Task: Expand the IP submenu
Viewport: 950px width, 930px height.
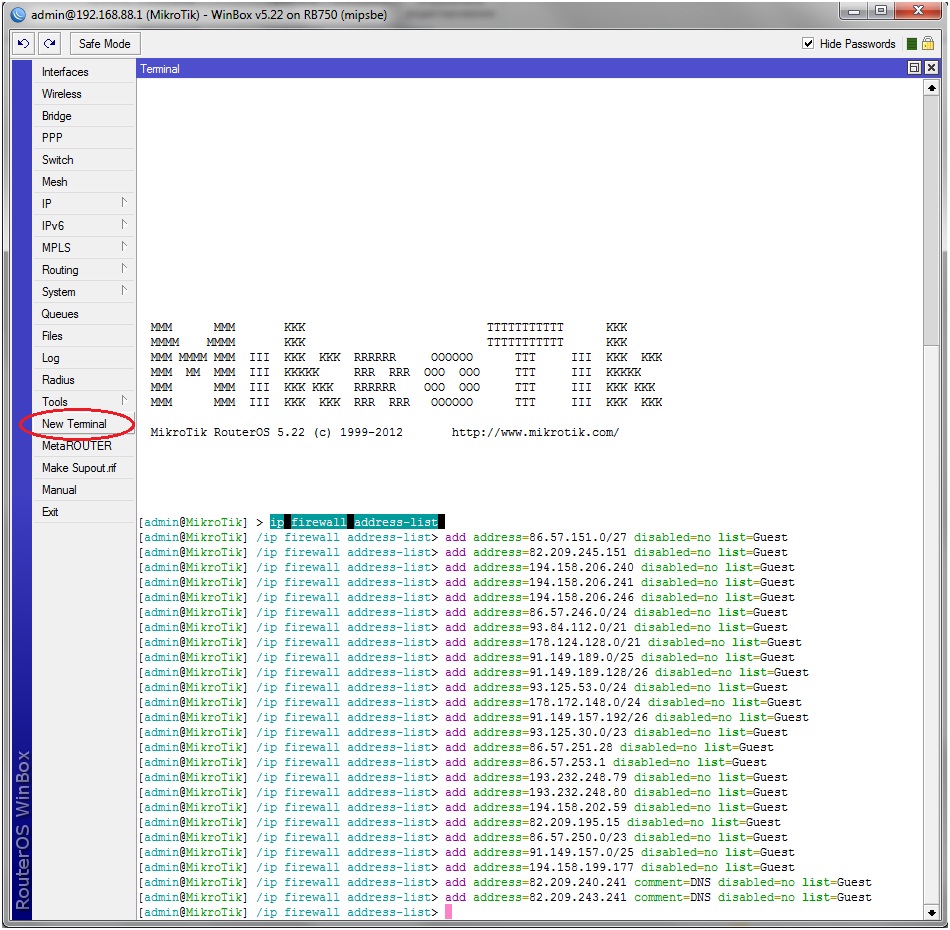Action: (85, 204)
